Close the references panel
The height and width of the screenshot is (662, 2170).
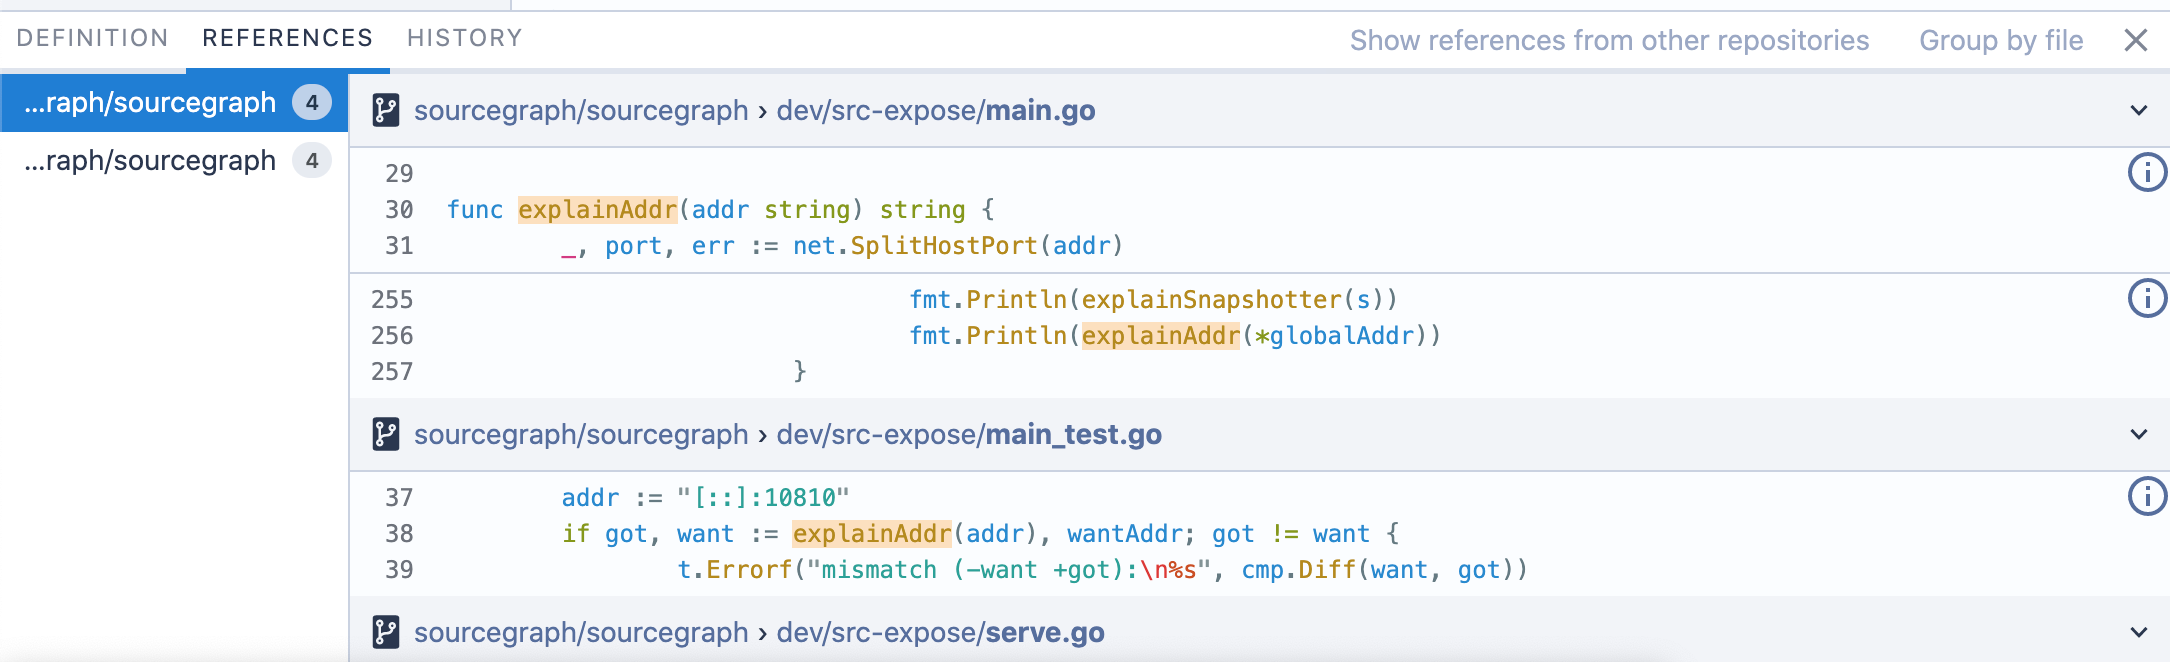click(2136, 40)
